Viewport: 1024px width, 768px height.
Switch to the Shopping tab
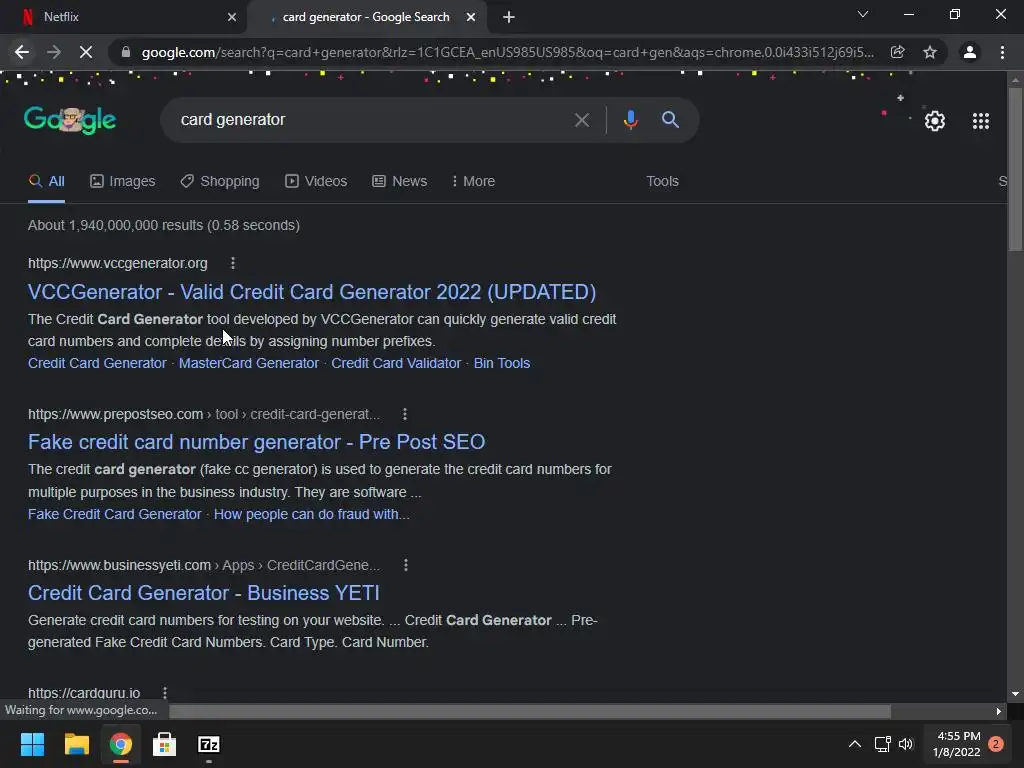(x=220, y=182)
